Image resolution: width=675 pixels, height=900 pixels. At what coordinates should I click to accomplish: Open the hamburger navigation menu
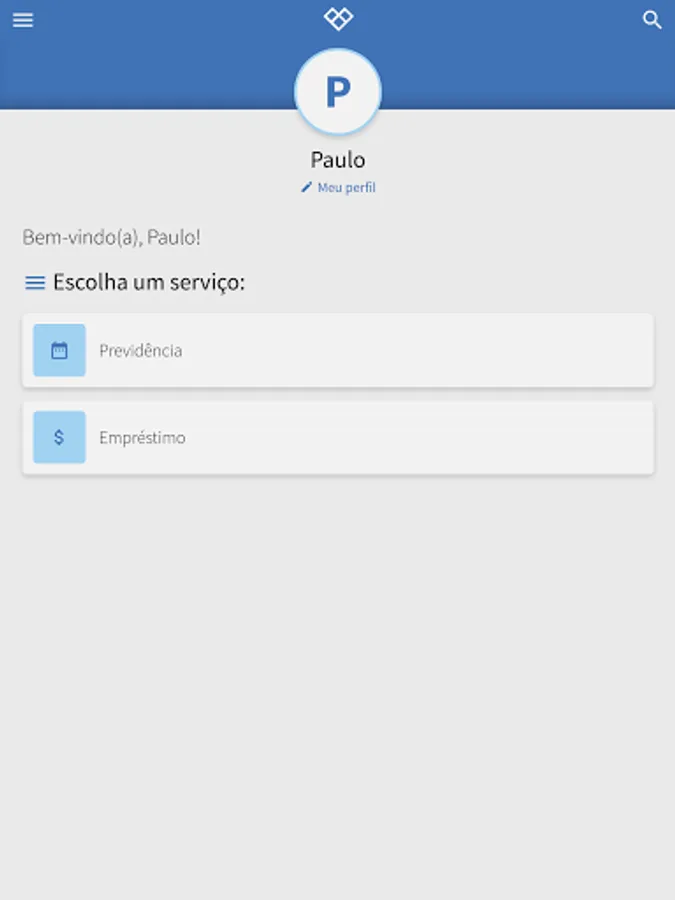(23, 20)
